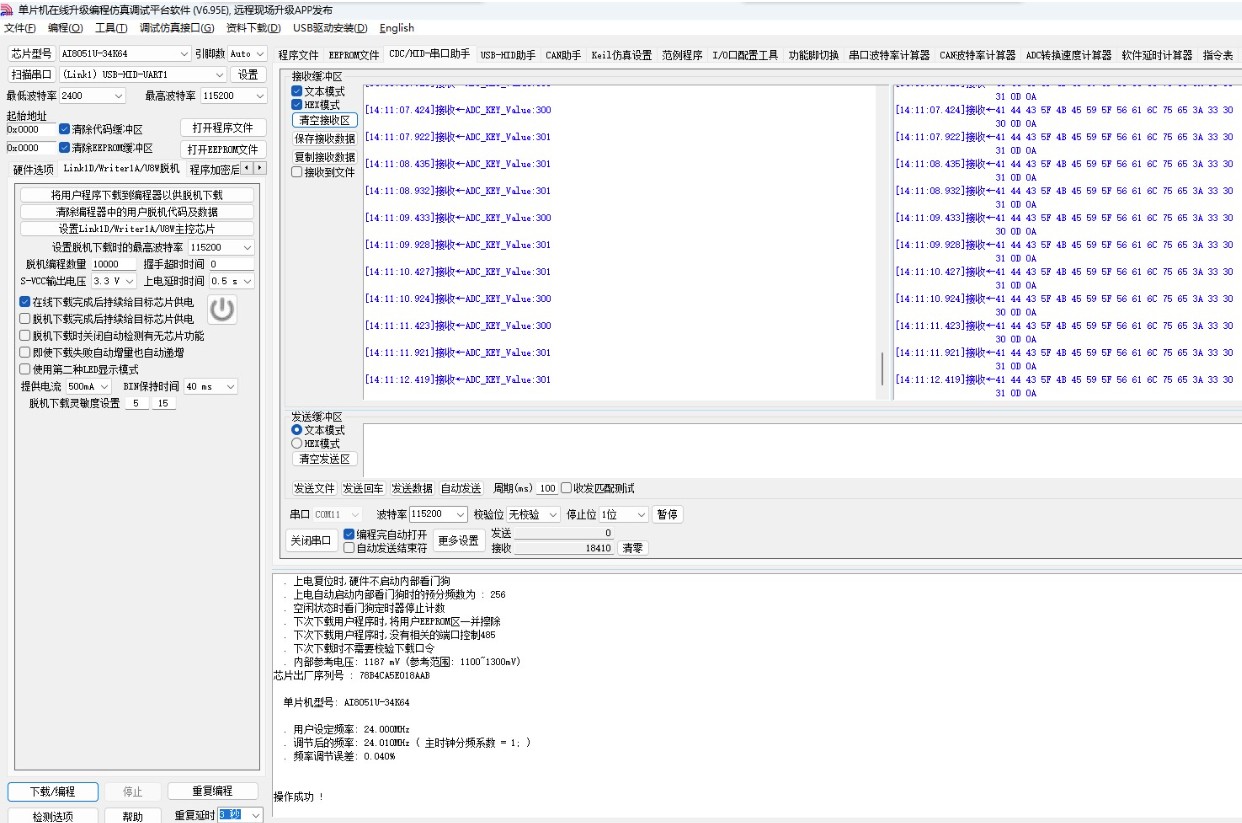Switch to 程序文件 tab
The image size is (1242, 823).
298,55
